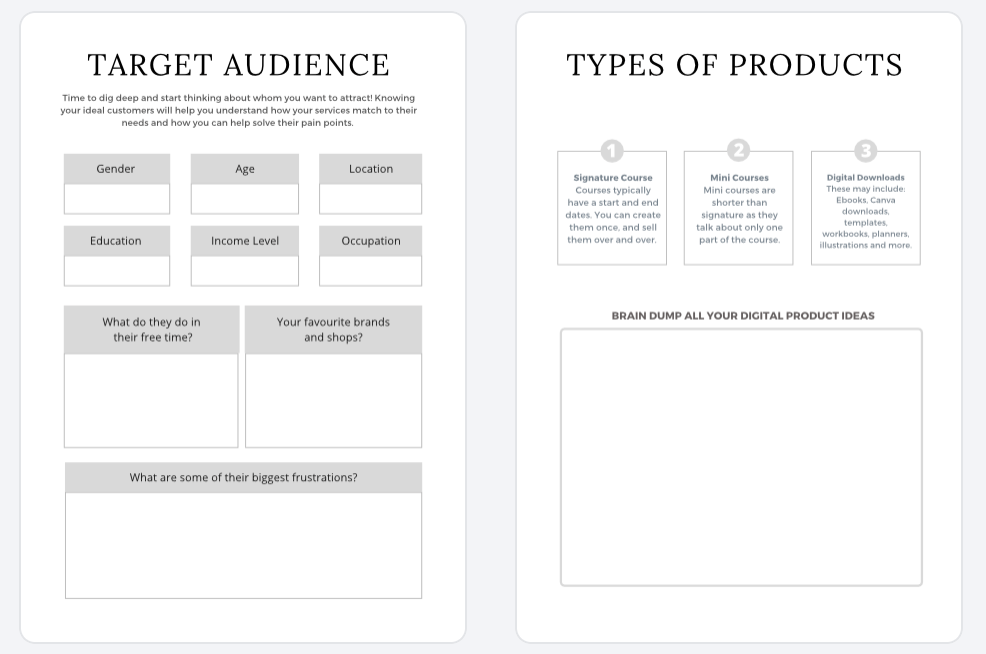Click the Location label
The height and width of the screenshot is (654, 986).
[x=371, y=169]
